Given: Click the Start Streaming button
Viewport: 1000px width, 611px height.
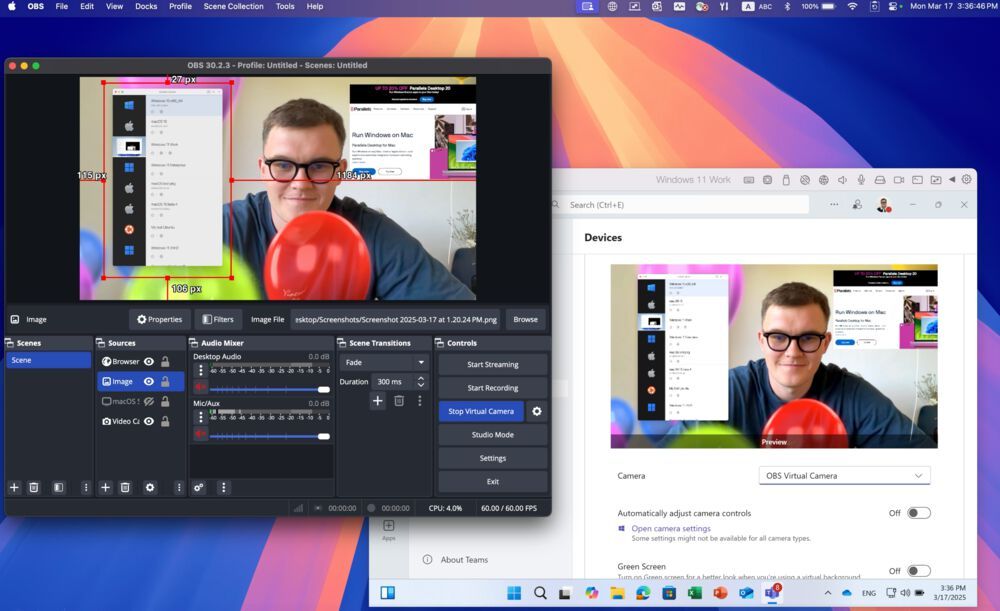Looking at the screenshot, I should pyautogui.click(x=492, y=364).
